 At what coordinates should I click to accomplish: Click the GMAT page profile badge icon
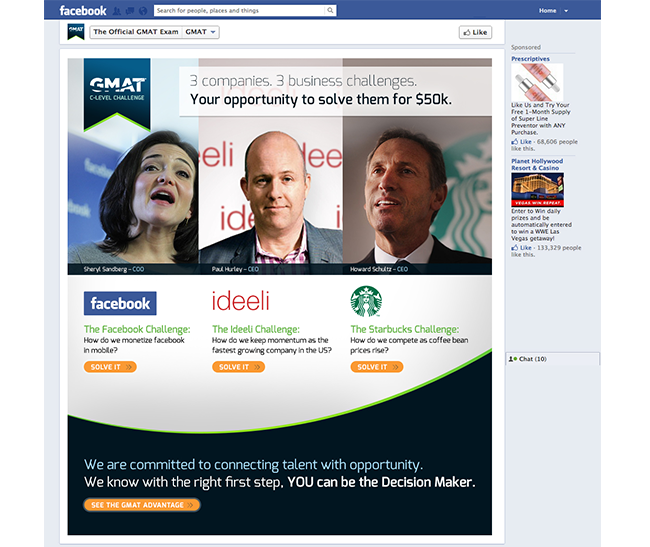click(x=76, y=32)
